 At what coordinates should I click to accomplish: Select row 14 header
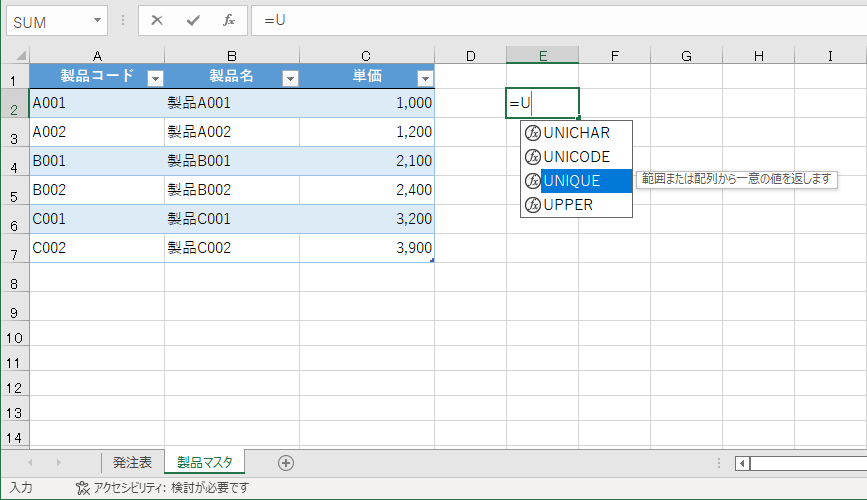tap(14, 434)
